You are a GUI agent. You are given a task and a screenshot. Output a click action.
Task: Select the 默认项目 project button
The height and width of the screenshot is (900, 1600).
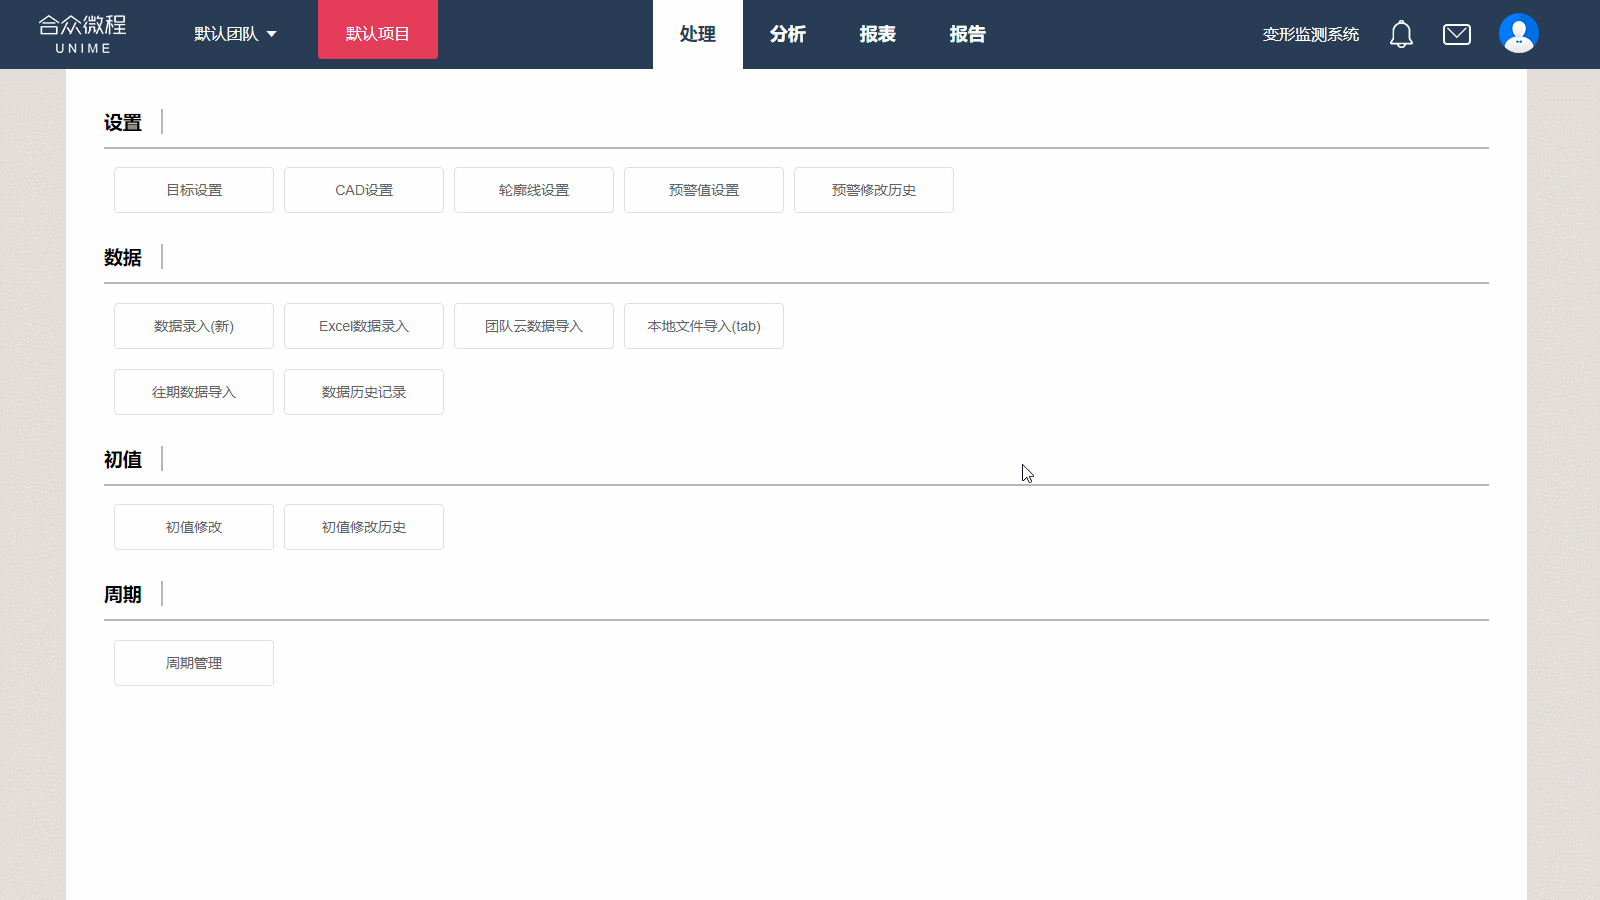(378, 34)
